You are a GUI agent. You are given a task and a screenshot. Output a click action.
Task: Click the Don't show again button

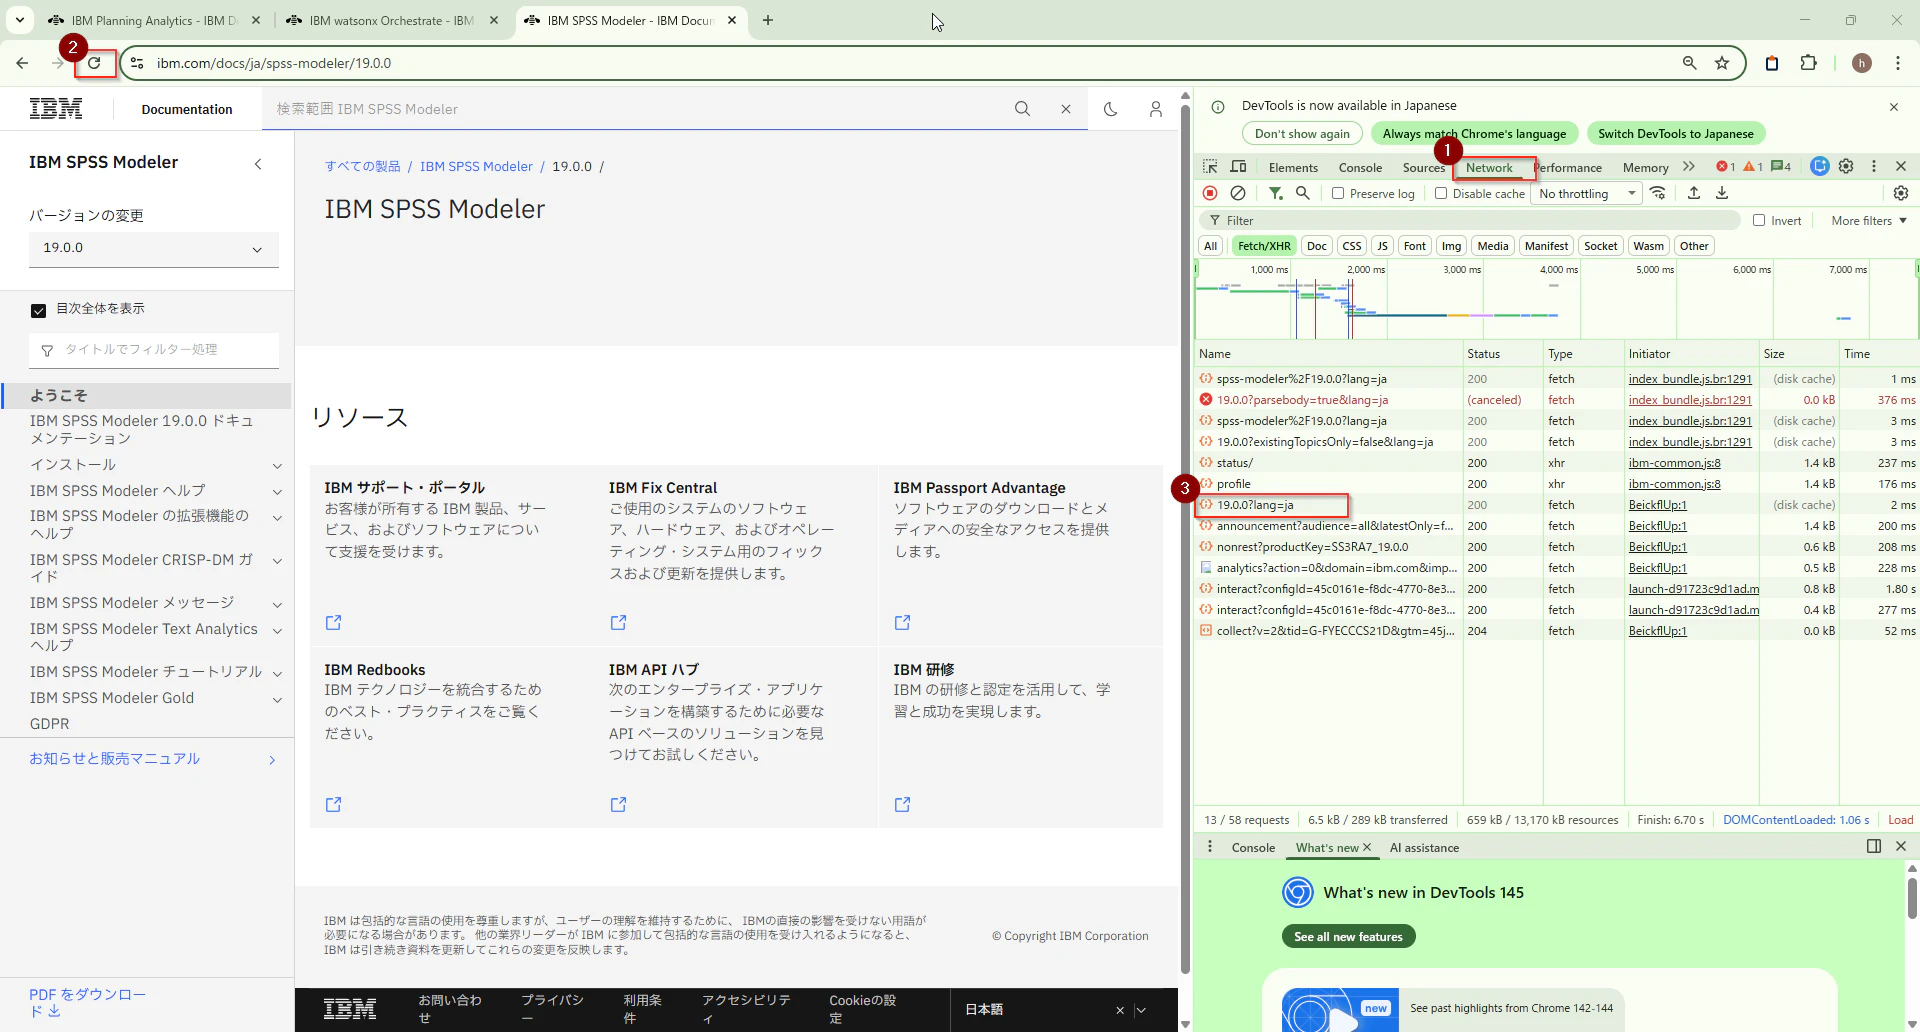coord(1302,134)
